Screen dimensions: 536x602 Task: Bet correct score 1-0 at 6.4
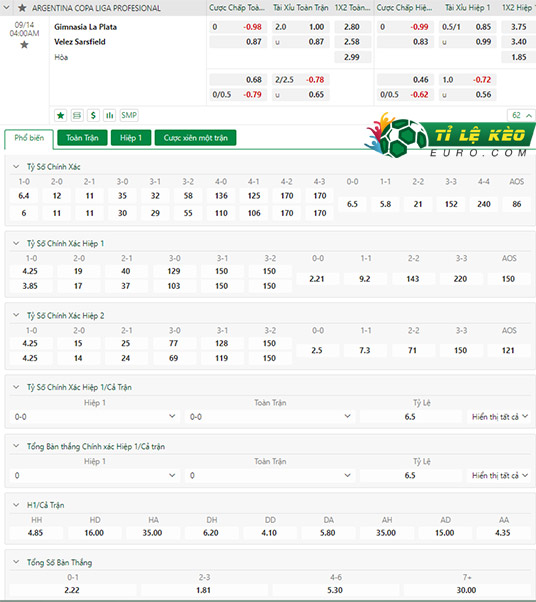click(x=24, y=196)
